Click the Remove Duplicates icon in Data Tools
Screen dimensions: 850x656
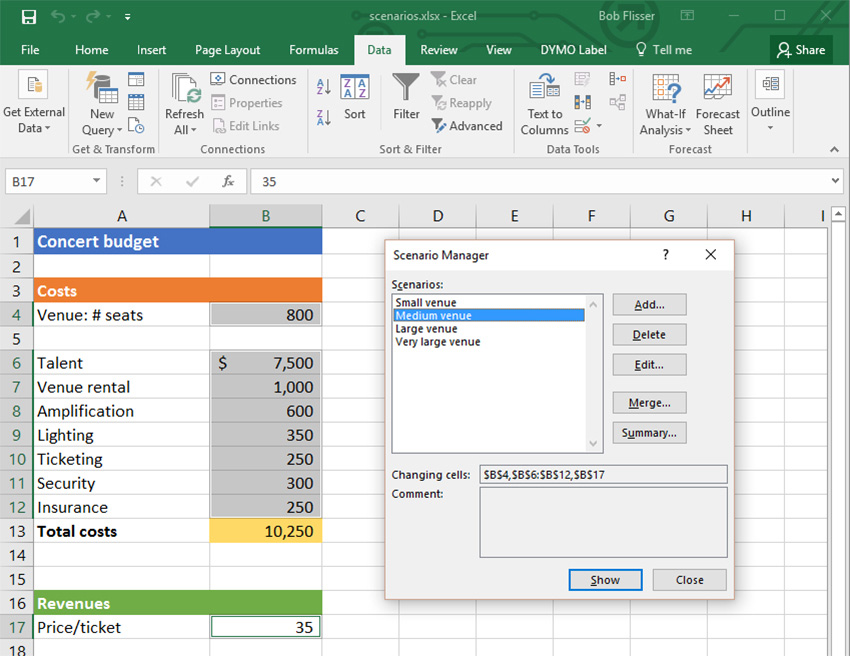583,102
